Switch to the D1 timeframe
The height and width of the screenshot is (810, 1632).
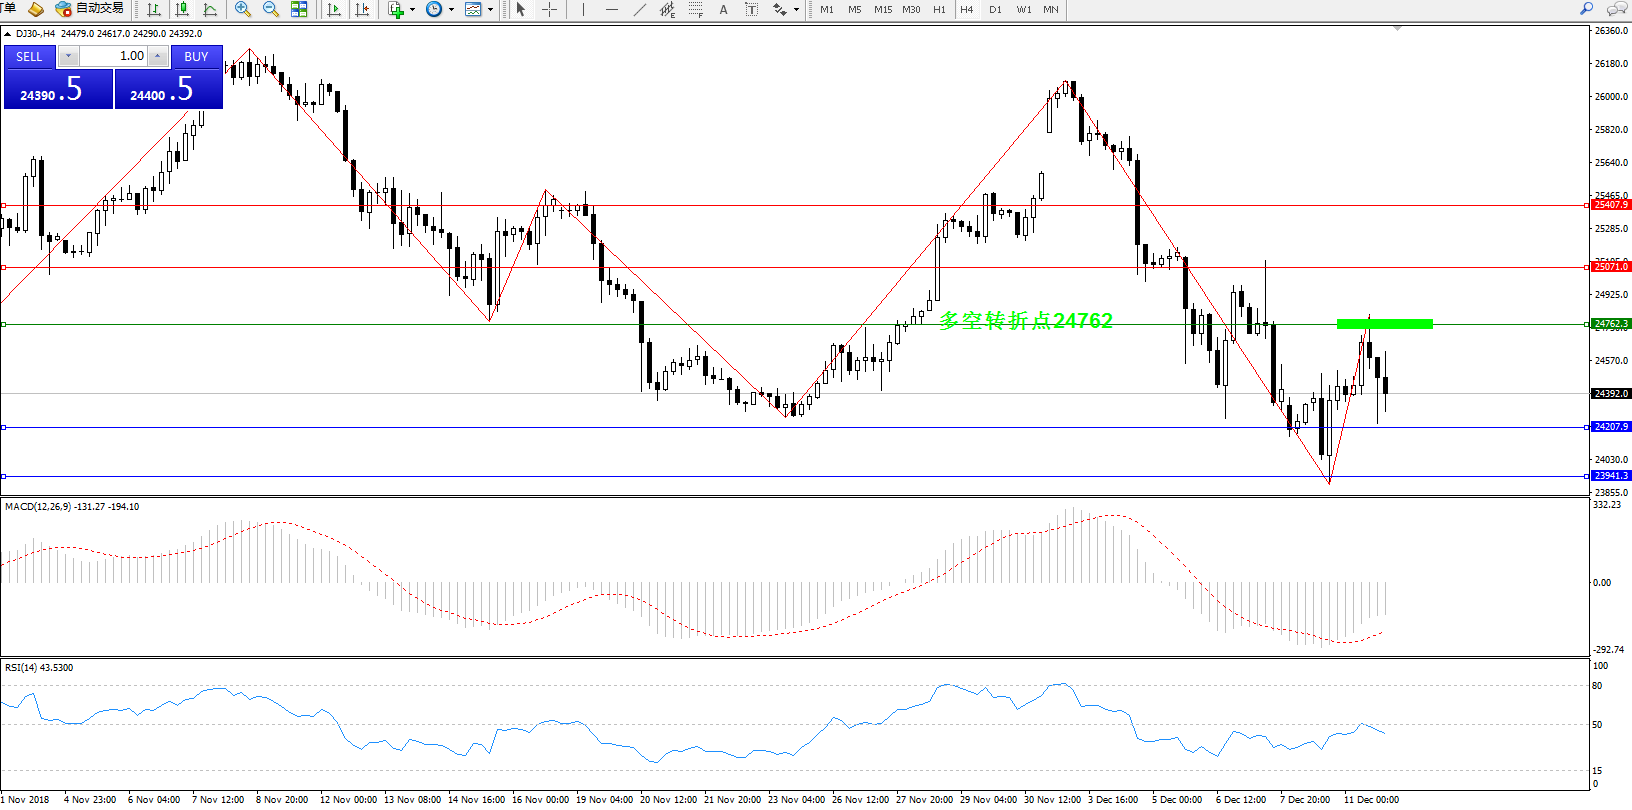pos(995,9)
